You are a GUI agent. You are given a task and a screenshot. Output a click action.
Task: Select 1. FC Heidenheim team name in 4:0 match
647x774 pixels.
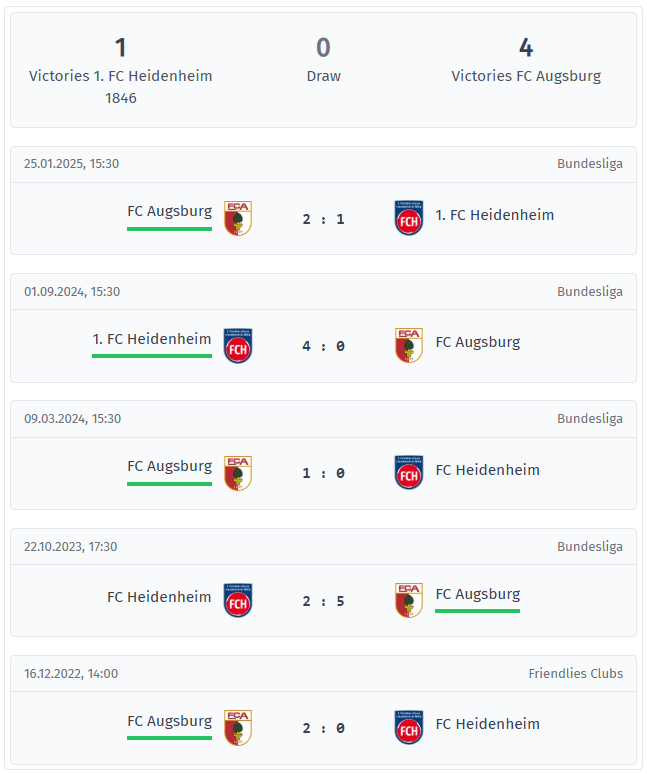pyautogui.click(x=152, y=339)
